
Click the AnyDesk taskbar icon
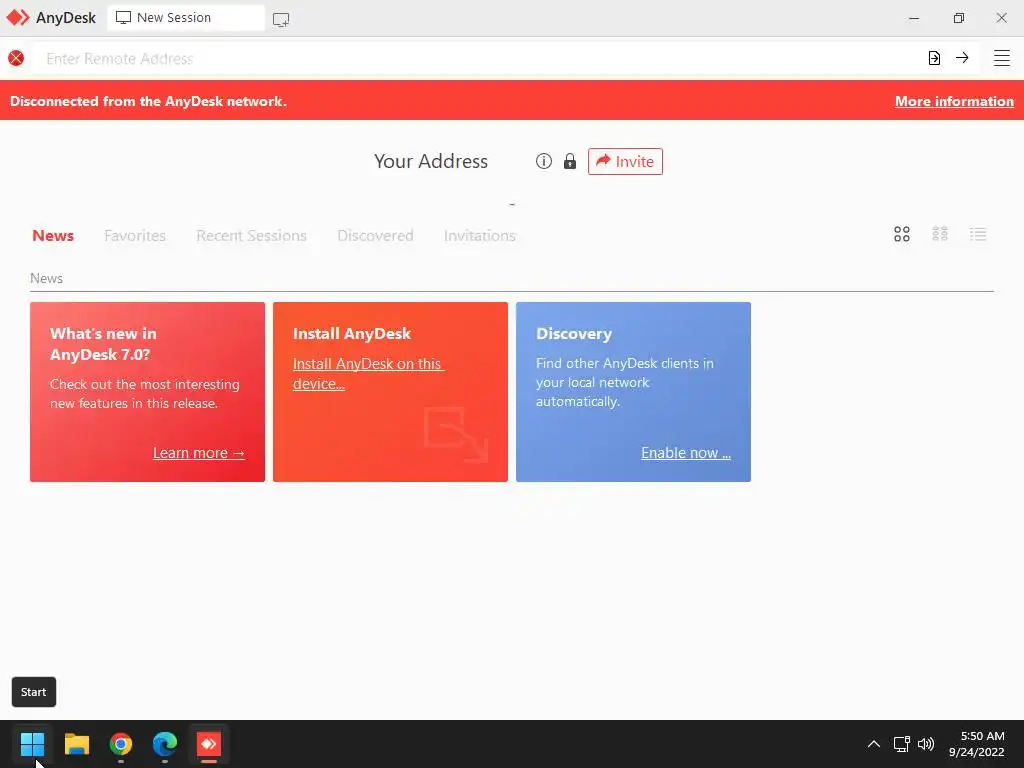(x=209, y=743)
